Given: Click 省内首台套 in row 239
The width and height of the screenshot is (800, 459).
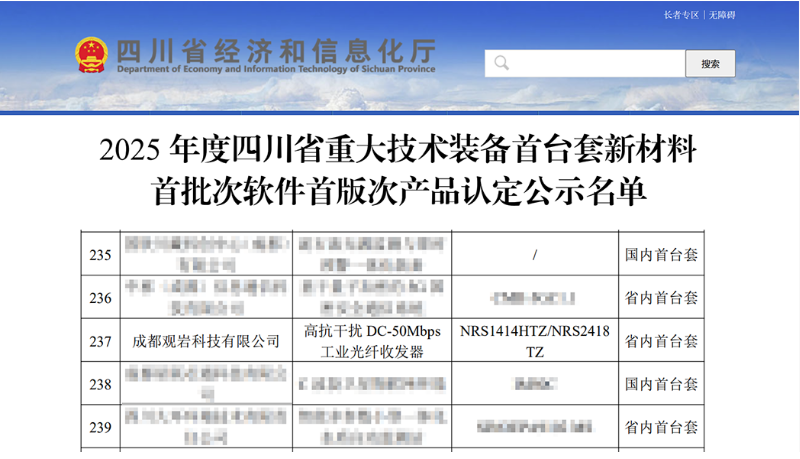Looking at the screenshot, I should pyautogui.click(x=661, y=427).
